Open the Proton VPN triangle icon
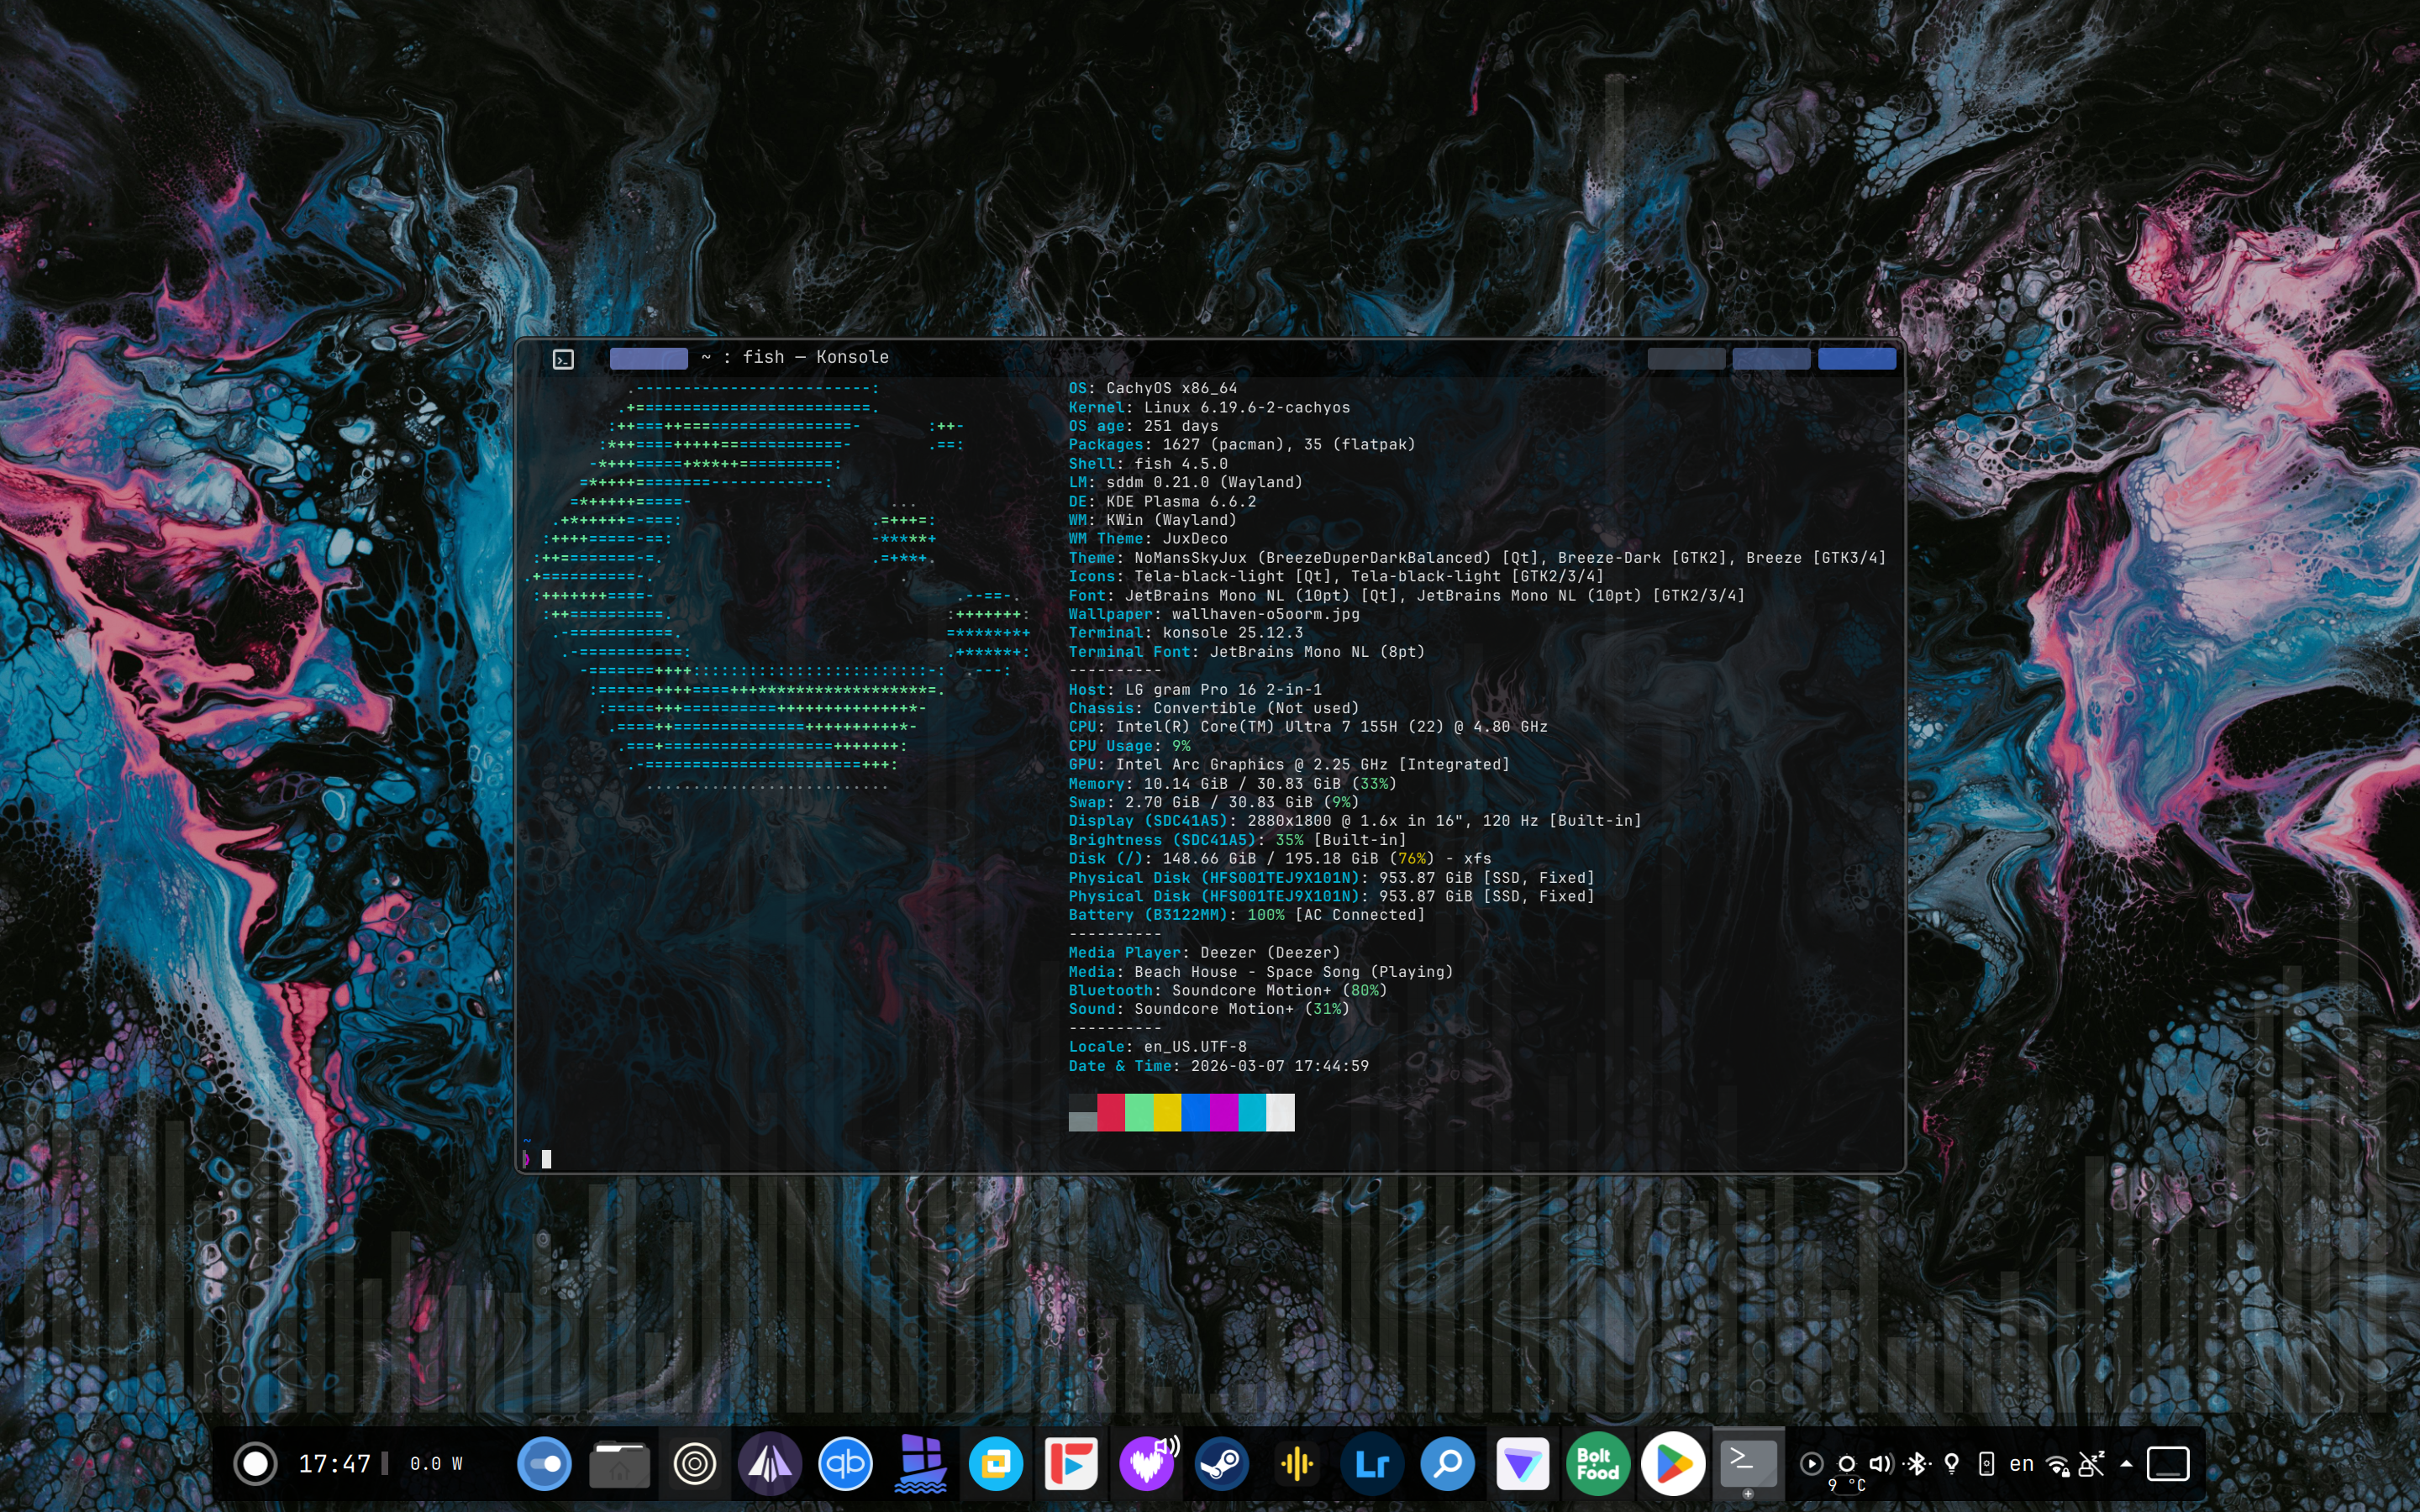 [1522, 1464]
